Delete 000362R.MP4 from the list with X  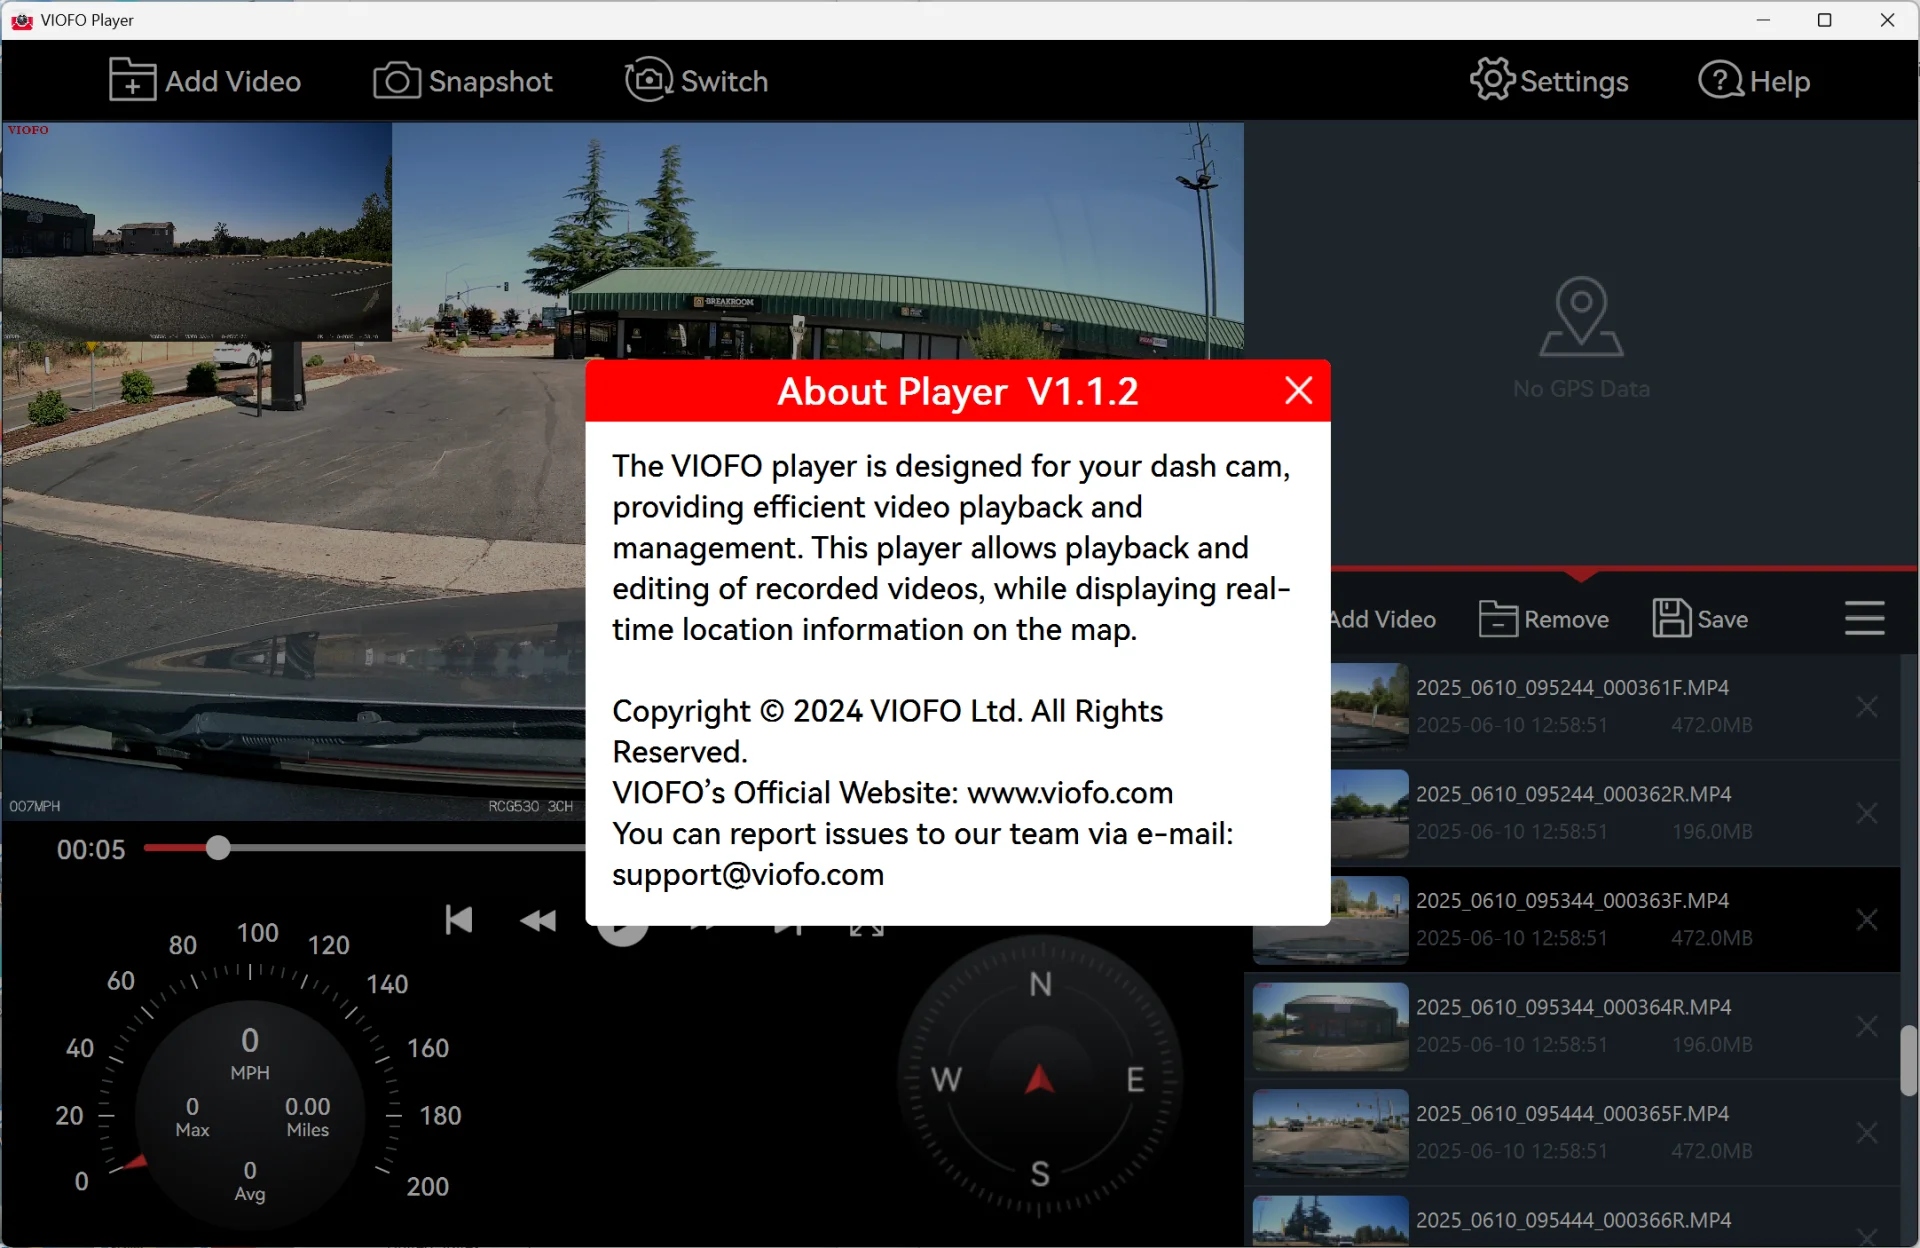(x=1866, y=813)
